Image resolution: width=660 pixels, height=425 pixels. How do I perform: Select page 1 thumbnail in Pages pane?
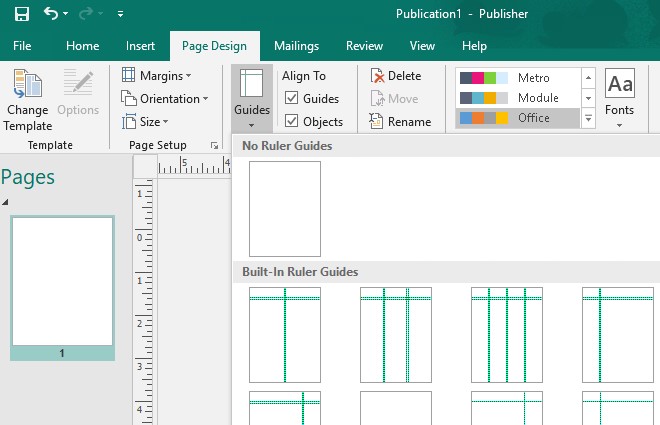62,288
